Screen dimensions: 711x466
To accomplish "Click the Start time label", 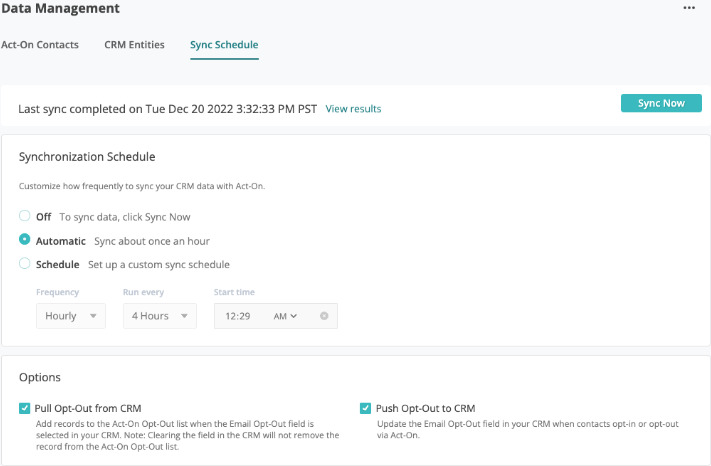I will [234, 292].
